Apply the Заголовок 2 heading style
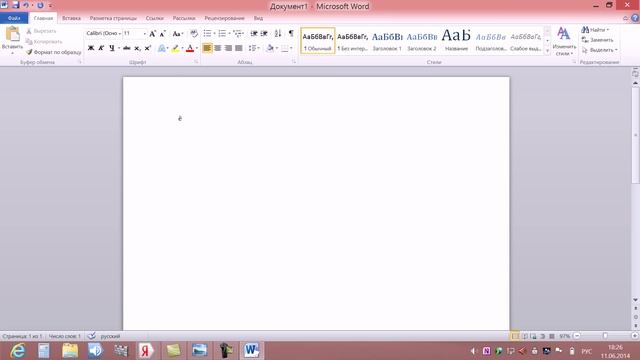 (x=422, y=40)
